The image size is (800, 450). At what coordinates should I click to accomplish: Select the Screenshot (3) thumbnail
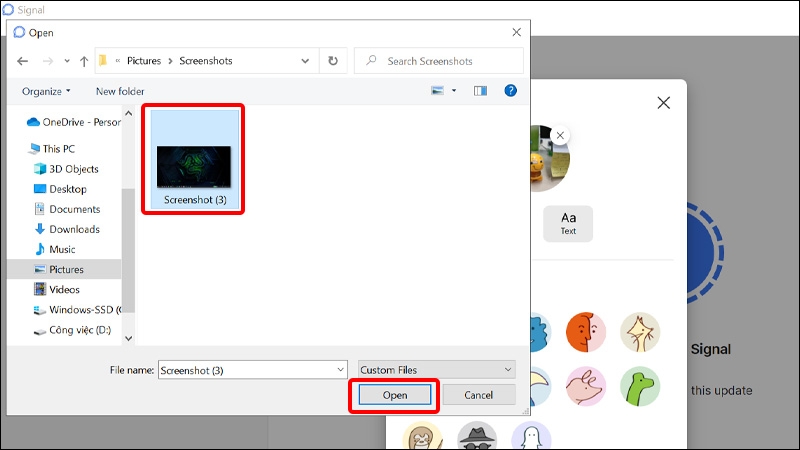194,159
